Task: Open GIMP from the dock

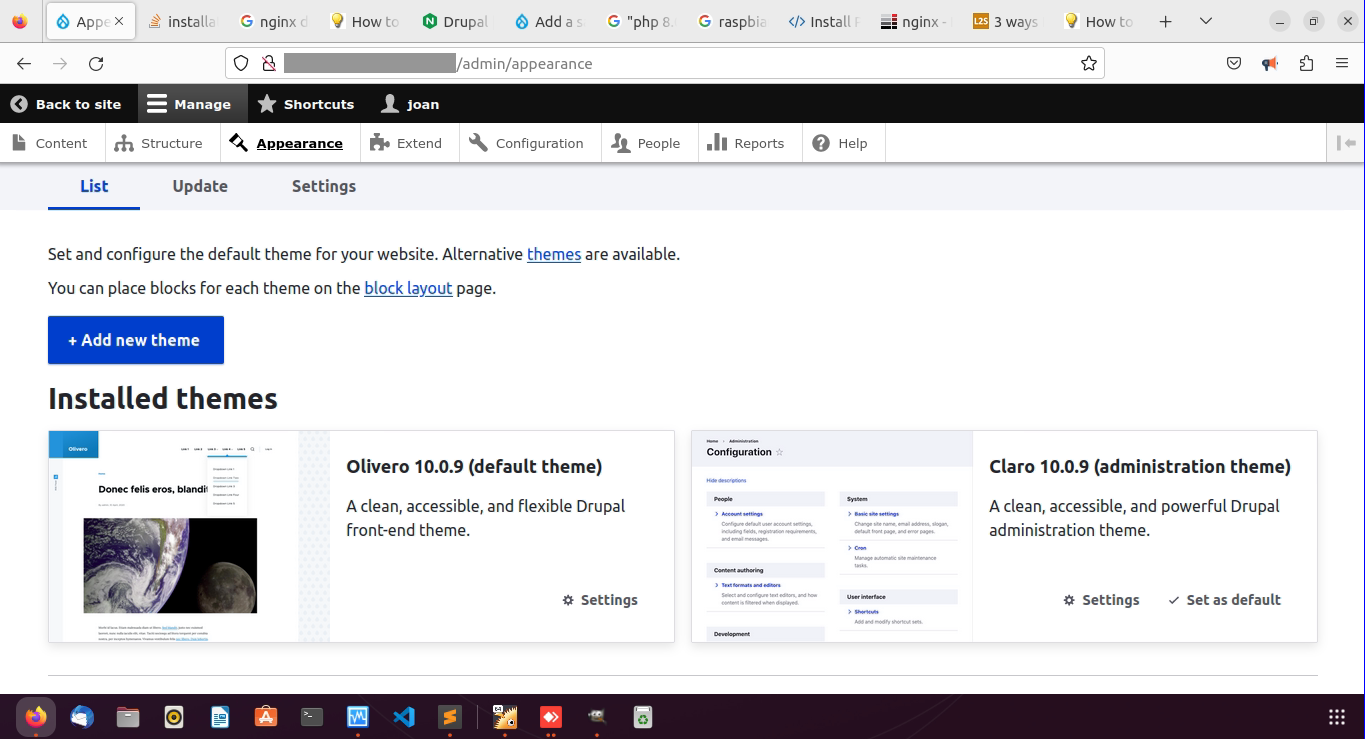Action: tap(596, 717)
